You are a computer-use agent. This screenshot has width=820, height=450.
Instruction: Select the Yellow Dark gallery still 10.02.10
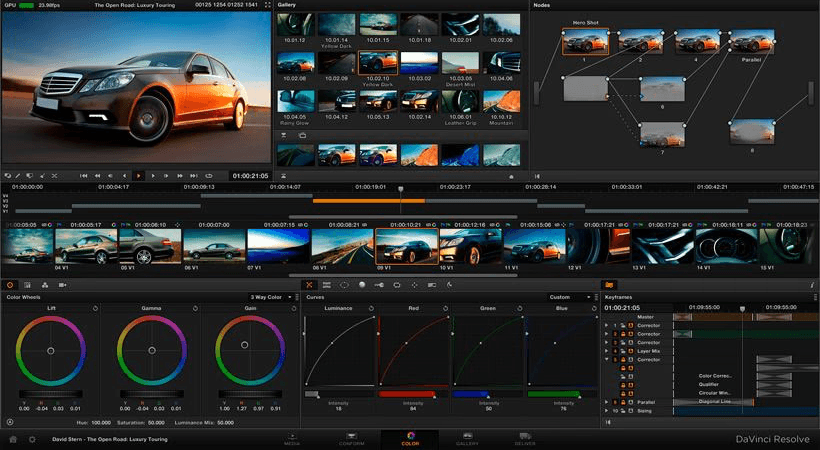[378, 63]
